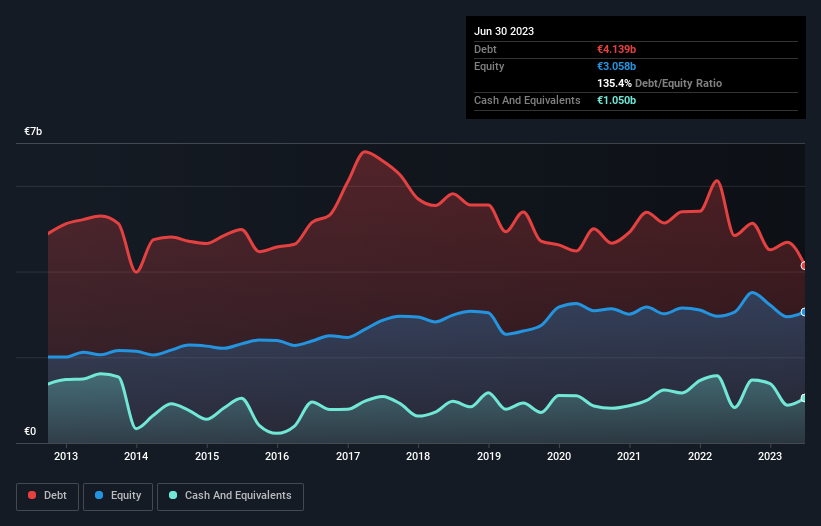Click the 2022 x-axis label
821x526 pixels.
tap(700, 456)
